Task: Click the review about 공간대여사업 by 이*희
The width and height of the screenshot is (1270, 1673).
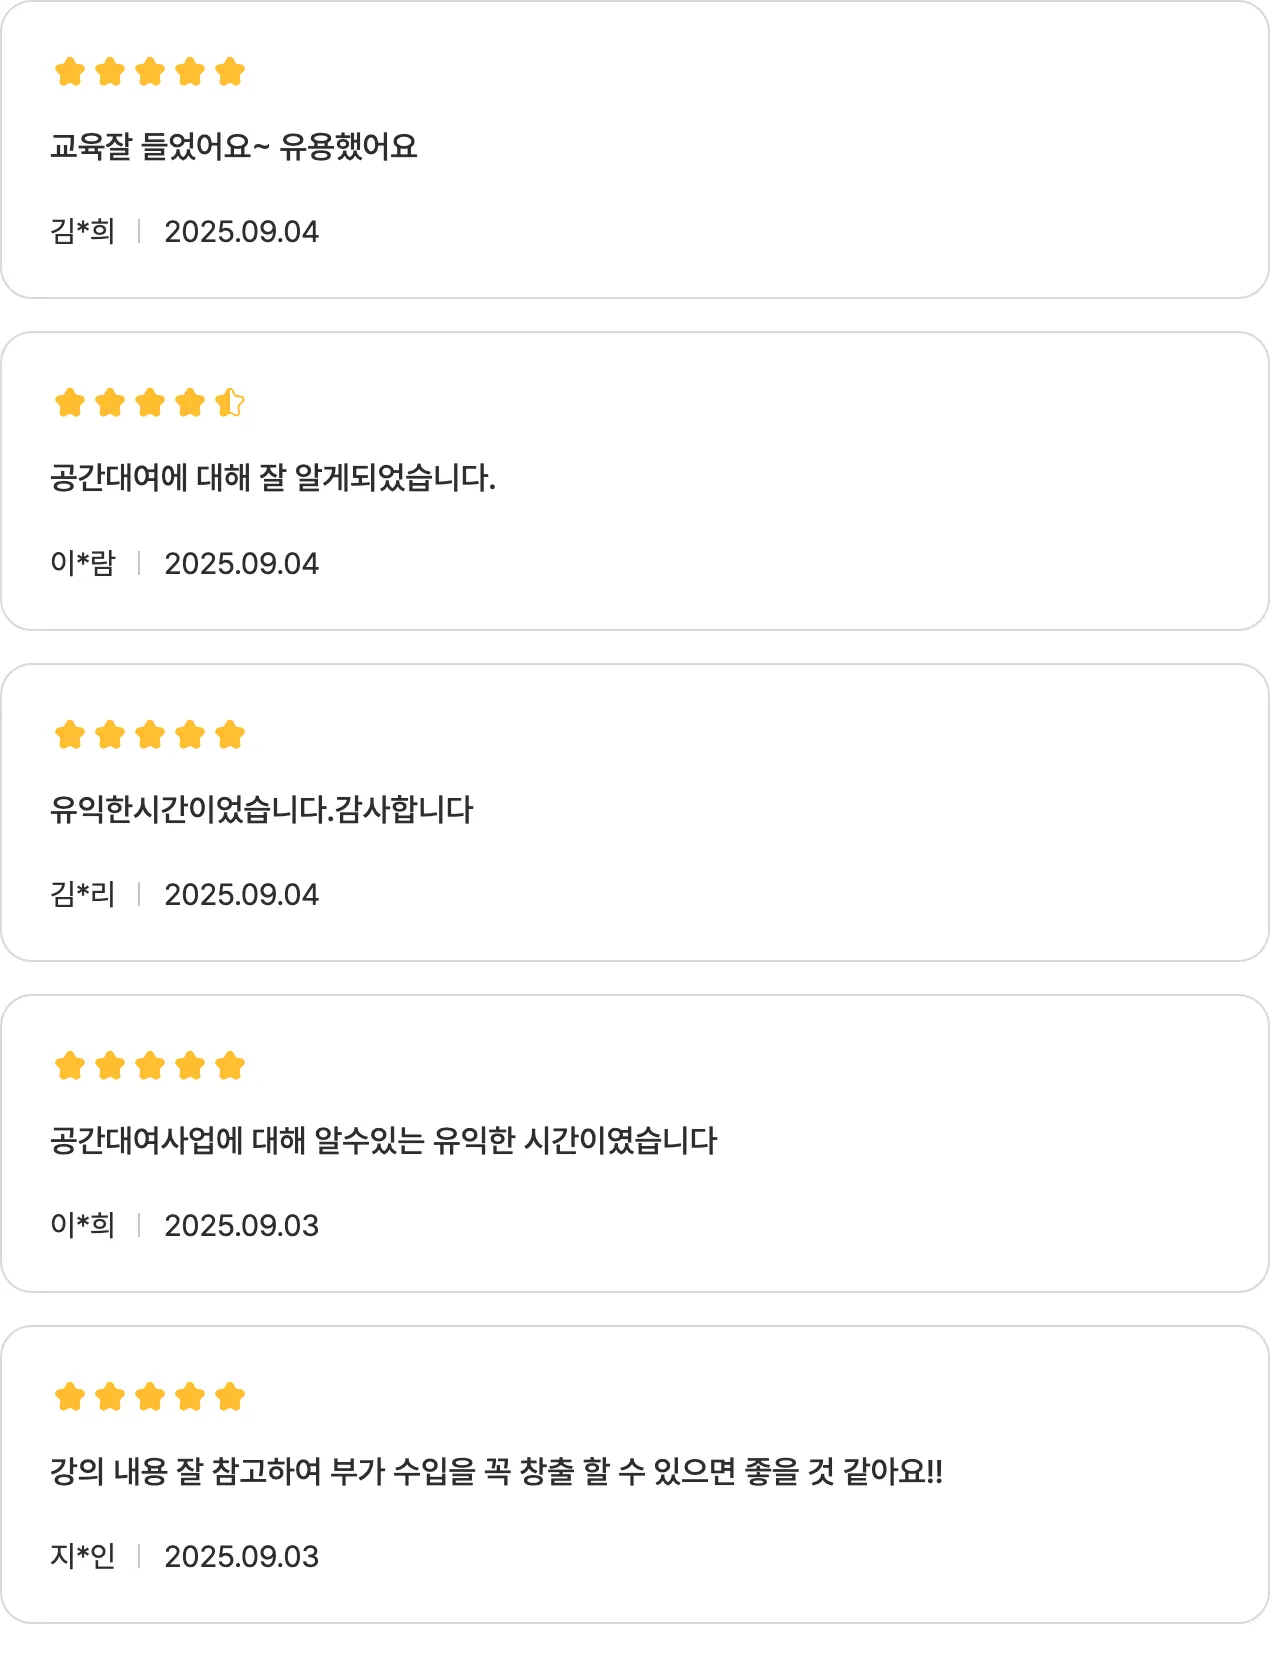Action: (x=384, y=1140)
